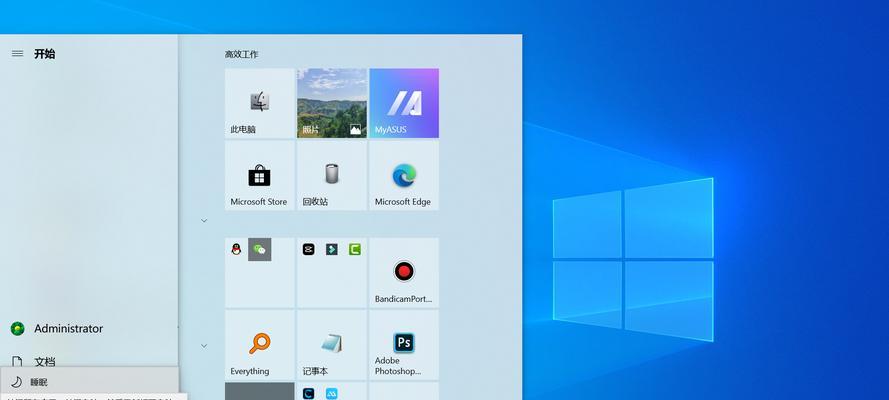Launch the Adobe Photoshop tile
Screen dimensions: 889x400
tap(404, 345)
